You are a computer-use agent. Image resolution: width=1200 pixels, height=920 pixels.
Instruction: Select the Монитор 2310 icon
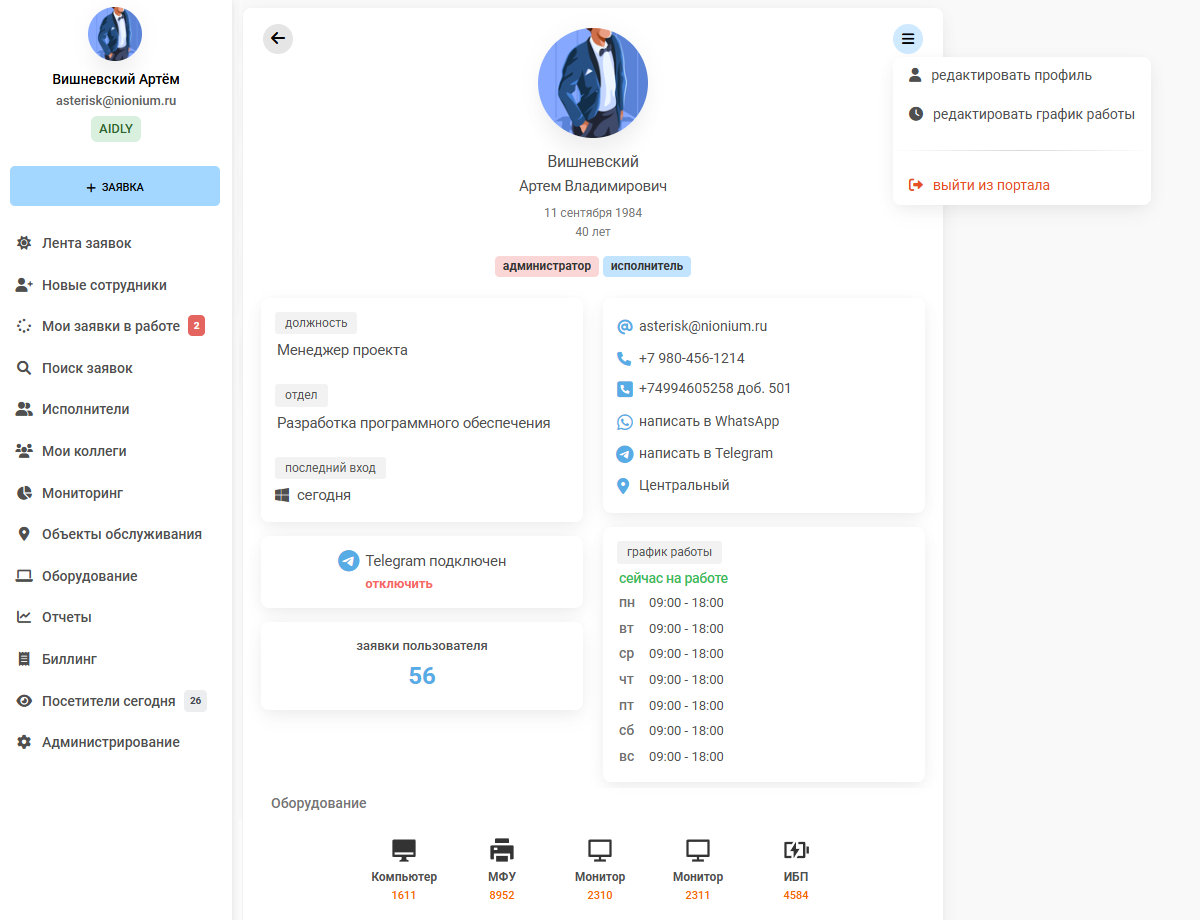(600, 851)
